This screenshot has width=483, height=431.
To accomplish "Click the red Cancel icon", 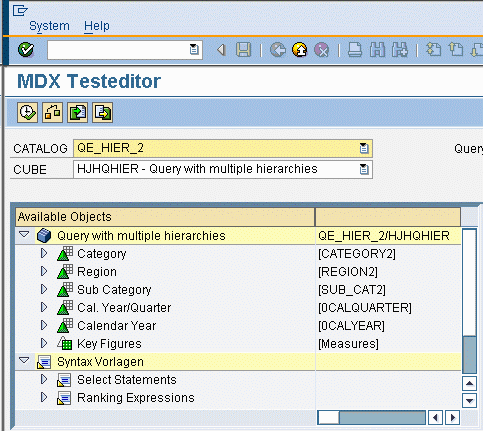I will coord(322,50).
